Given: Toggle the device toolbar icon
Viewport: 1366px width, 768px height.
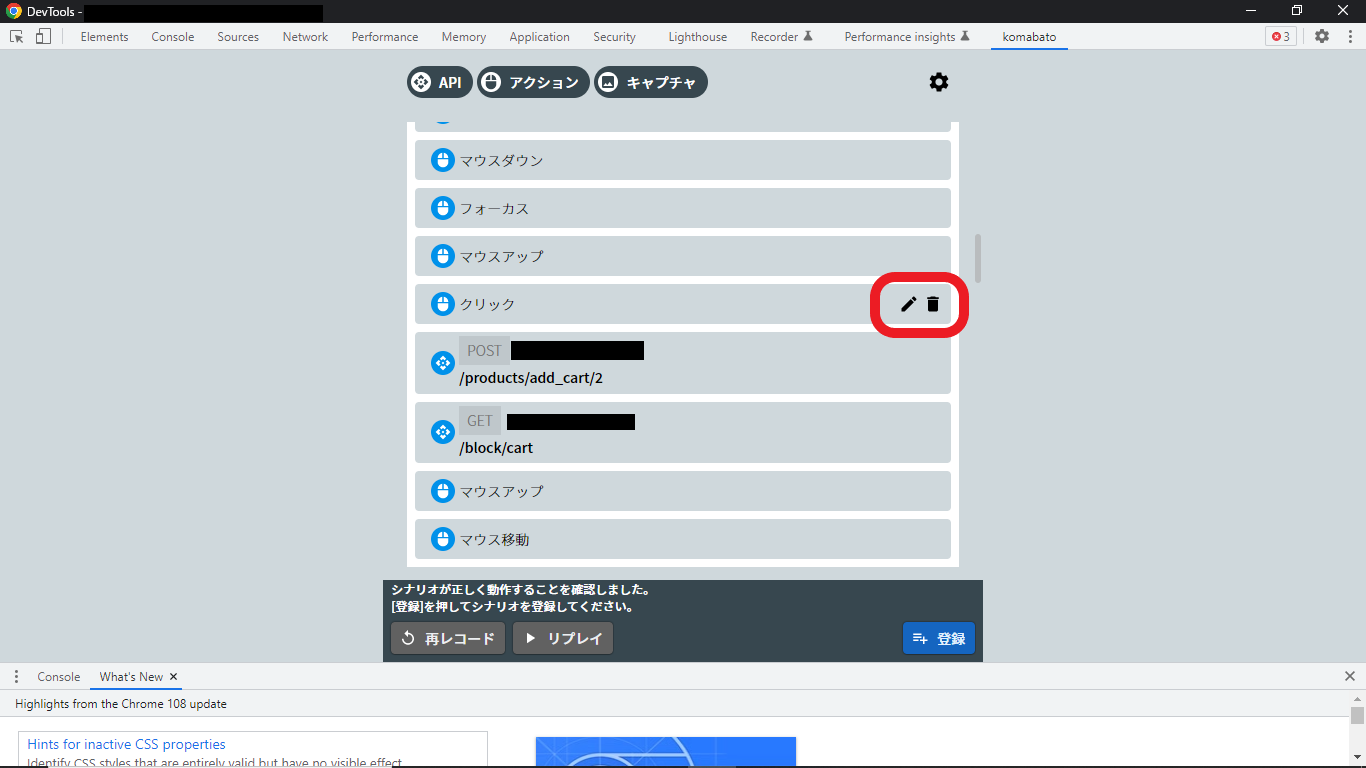Looking at the screenshot, I should click(43, 36).
